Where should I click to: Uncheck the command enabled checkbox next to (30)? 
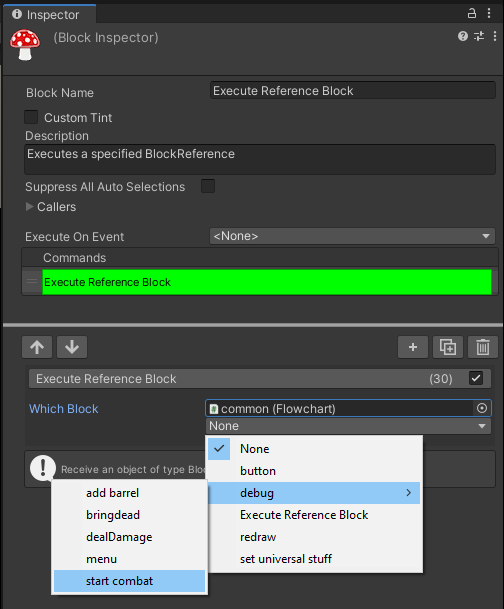476,378
